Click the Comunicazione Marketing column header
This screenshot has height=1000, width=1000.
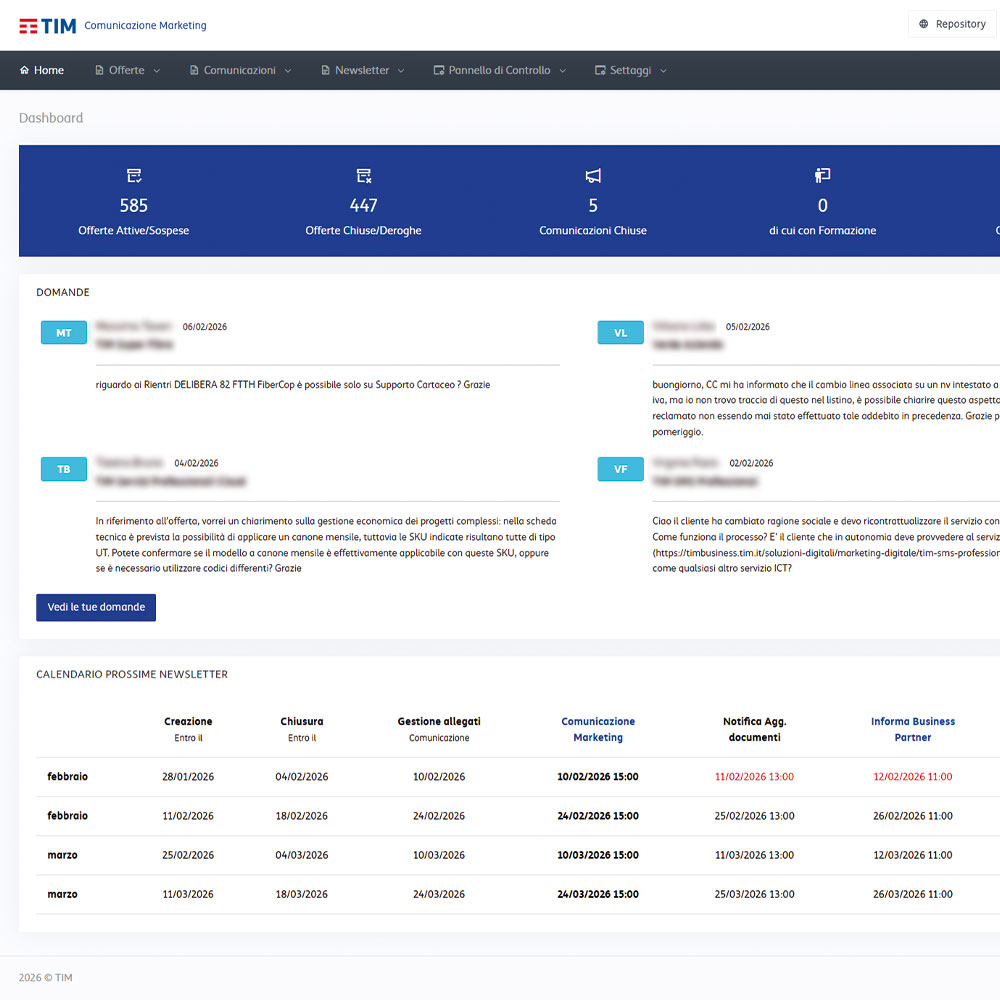[598, 729]
